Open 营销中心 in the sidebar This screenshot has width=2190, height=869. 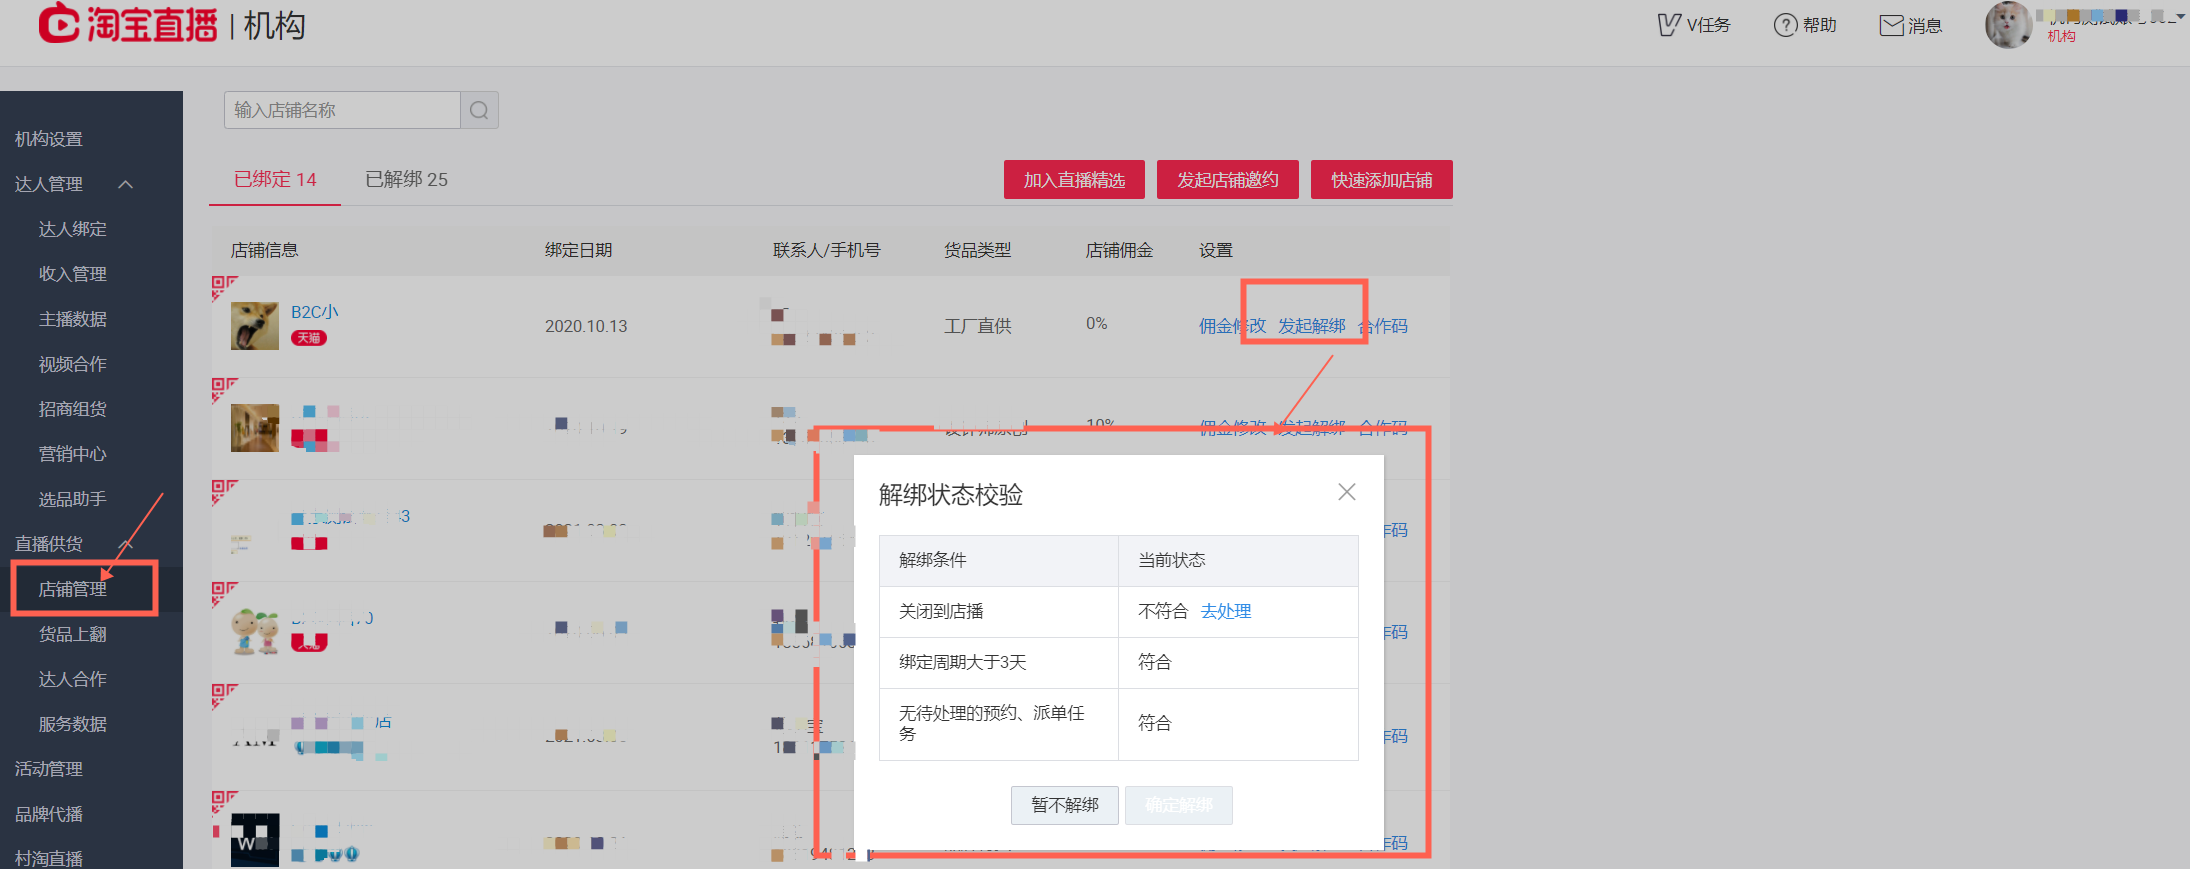click(72, 454)
